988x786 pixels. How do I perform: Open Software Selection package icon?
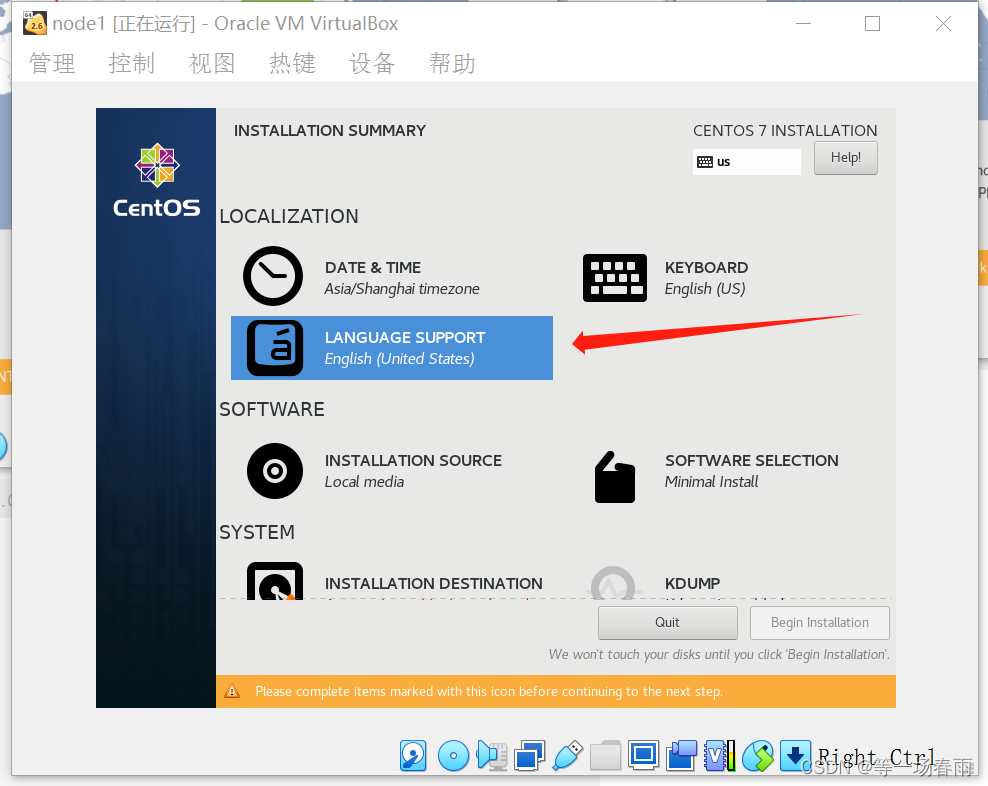[x=614, y=477]
